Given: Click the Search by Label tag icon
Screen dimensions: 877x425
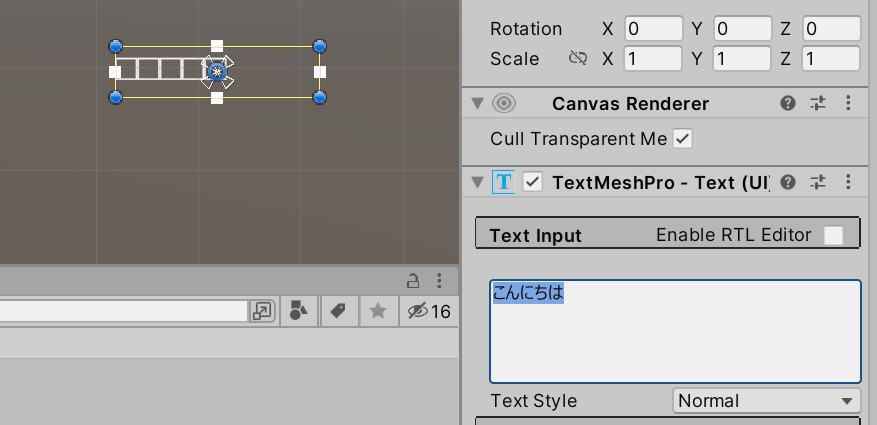Looking at the screenshot, I should point(338,311).
